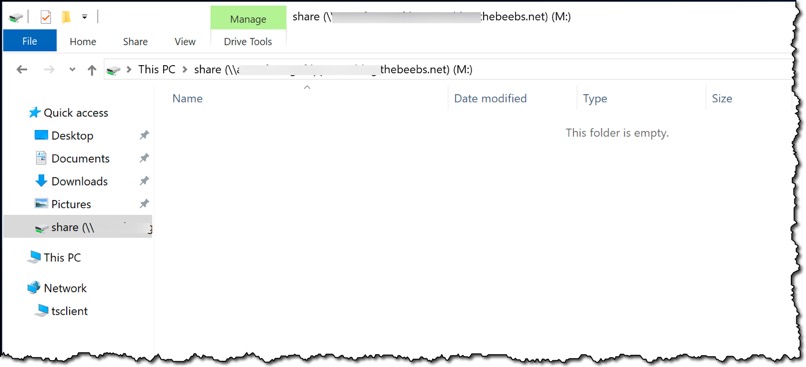
Task: Switch to the Home ribbon tab
Action: [83, 42]
